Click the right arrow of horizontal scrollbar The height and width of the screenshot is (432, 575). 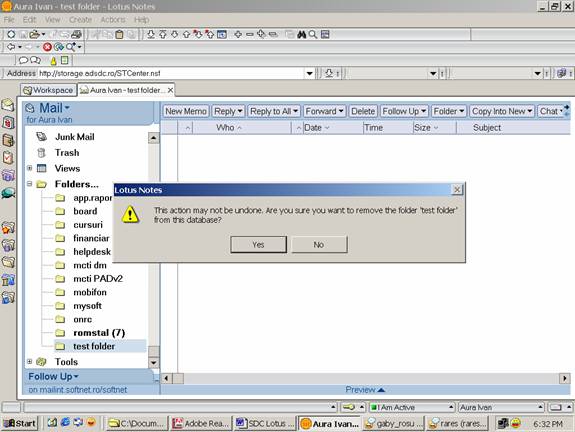pos(564,378)
